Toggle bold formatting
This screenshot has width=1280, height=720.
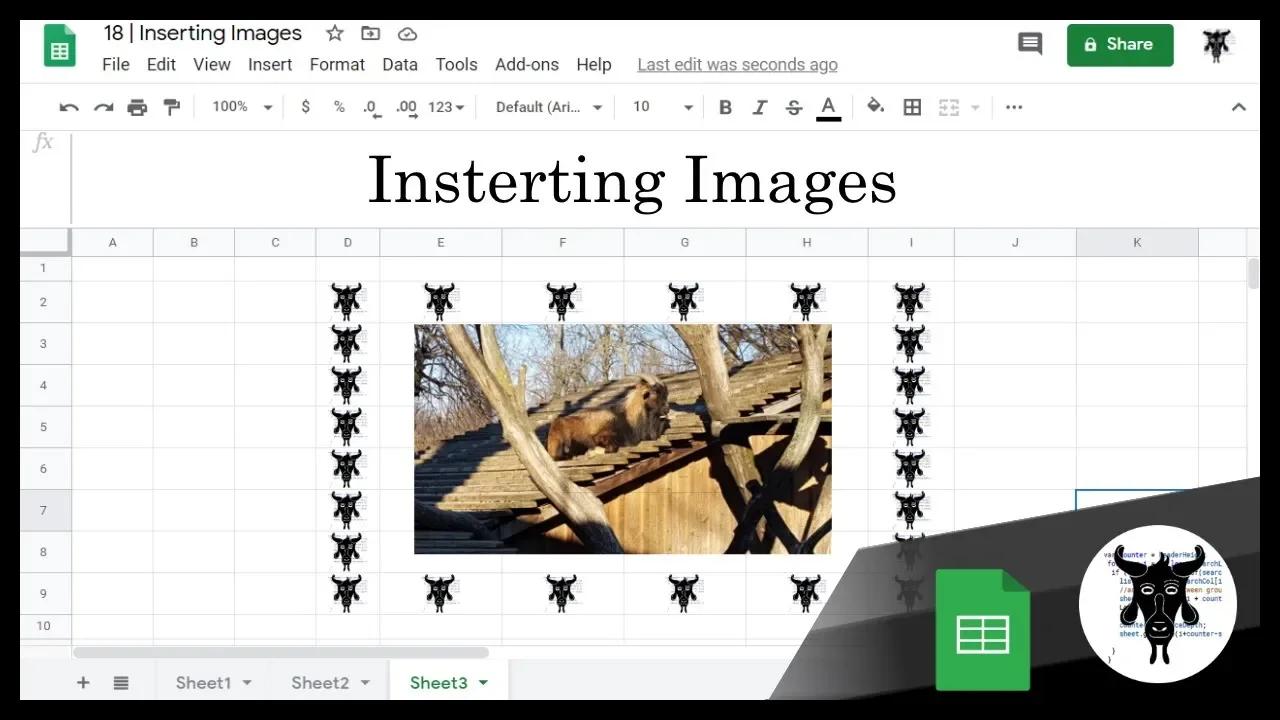pyautogui.click(x=725, y=106)
